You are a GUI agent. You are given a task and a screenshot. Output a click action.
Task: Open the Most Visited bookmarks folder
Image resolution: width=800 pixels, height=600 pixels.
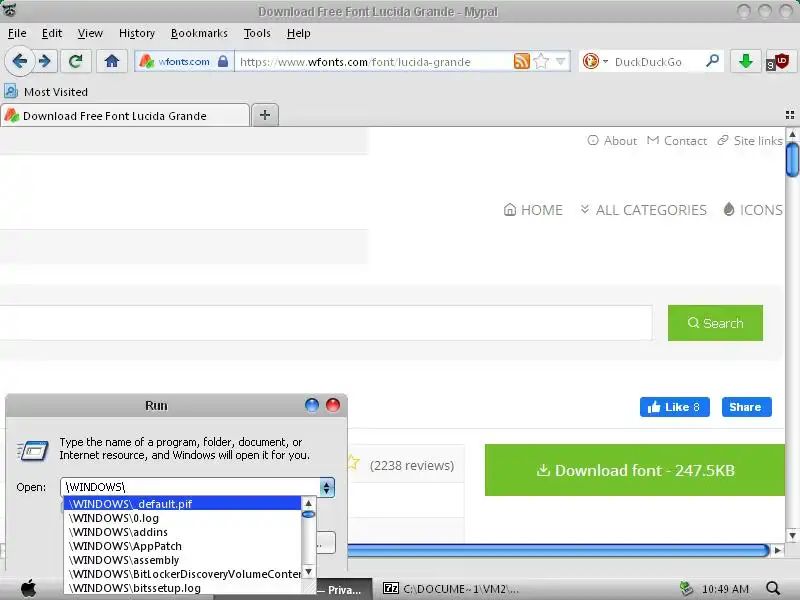pos(46,92)
